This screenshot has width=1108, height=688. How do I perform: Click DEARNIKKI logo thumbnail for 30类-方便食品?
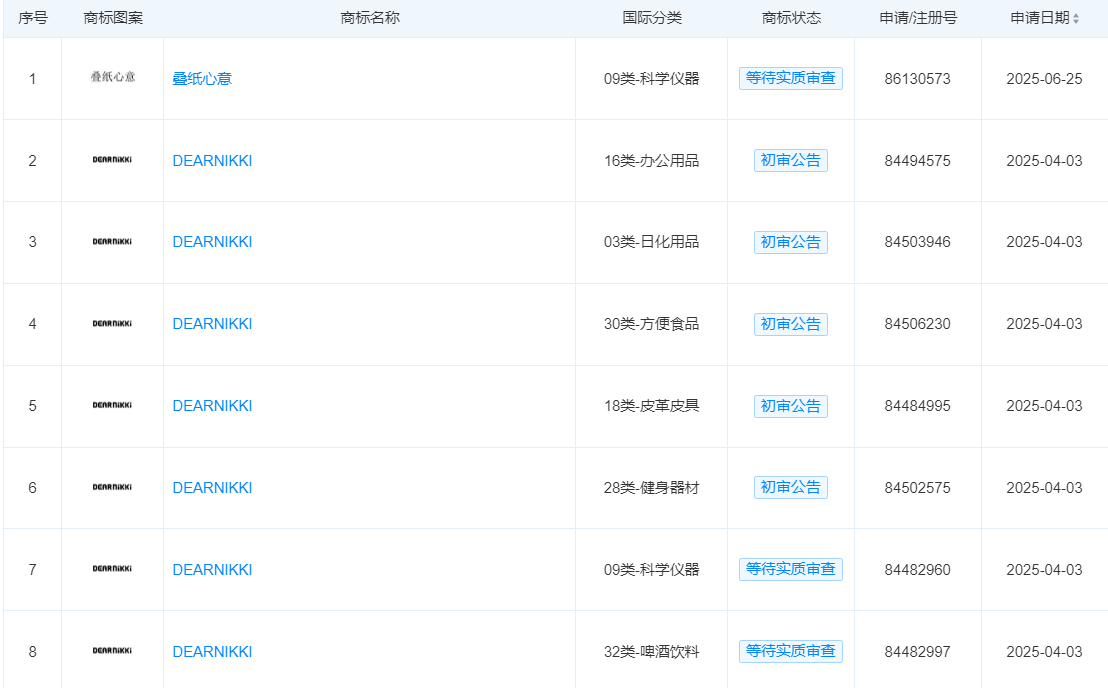click(x=112, y=324)
